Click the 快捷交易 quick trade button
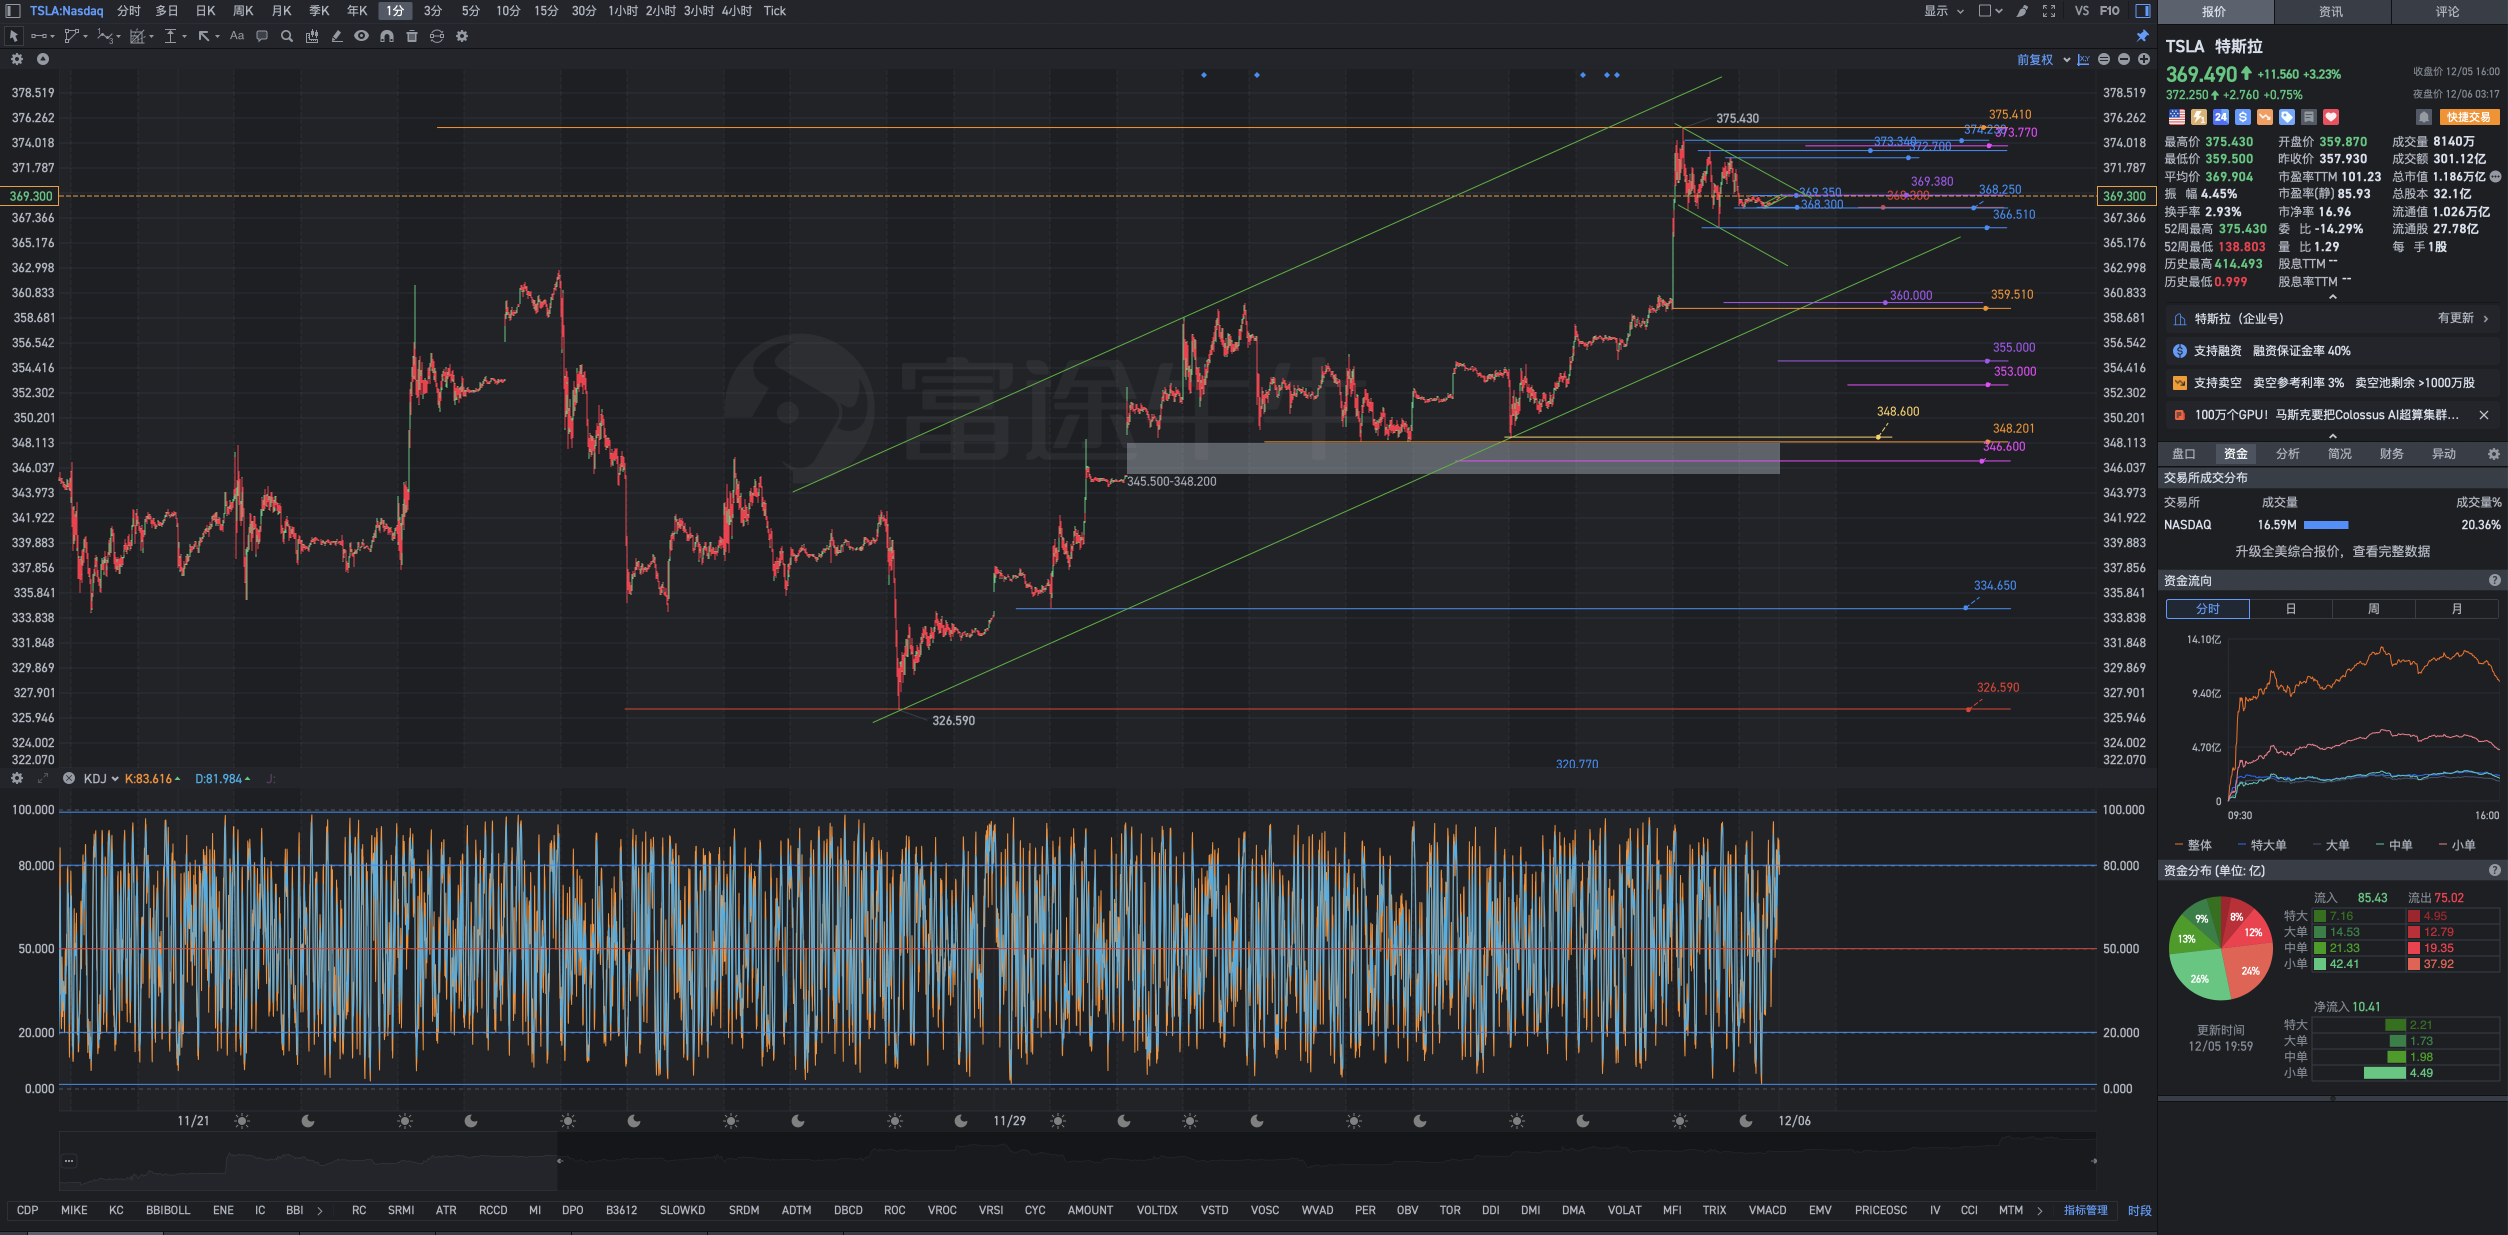 coord(2469,117)
